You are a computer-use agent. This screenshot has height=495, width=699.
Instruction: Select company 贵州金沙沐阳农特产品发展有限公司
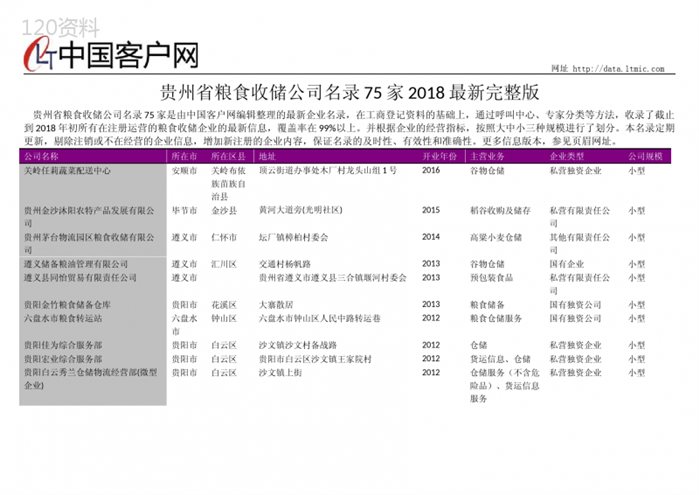tap(89, 217)
